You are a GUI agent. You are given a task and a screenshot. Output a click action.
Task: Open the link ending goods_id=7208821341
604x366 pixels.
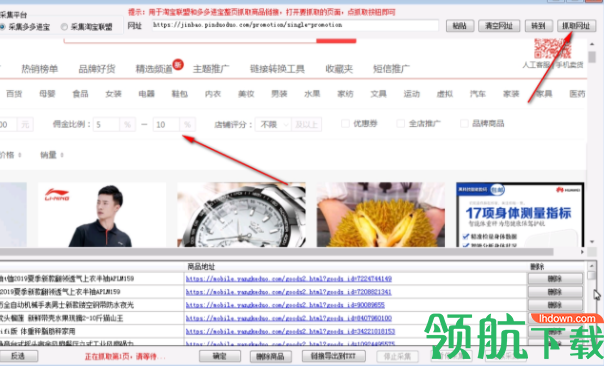click(289, 292)
